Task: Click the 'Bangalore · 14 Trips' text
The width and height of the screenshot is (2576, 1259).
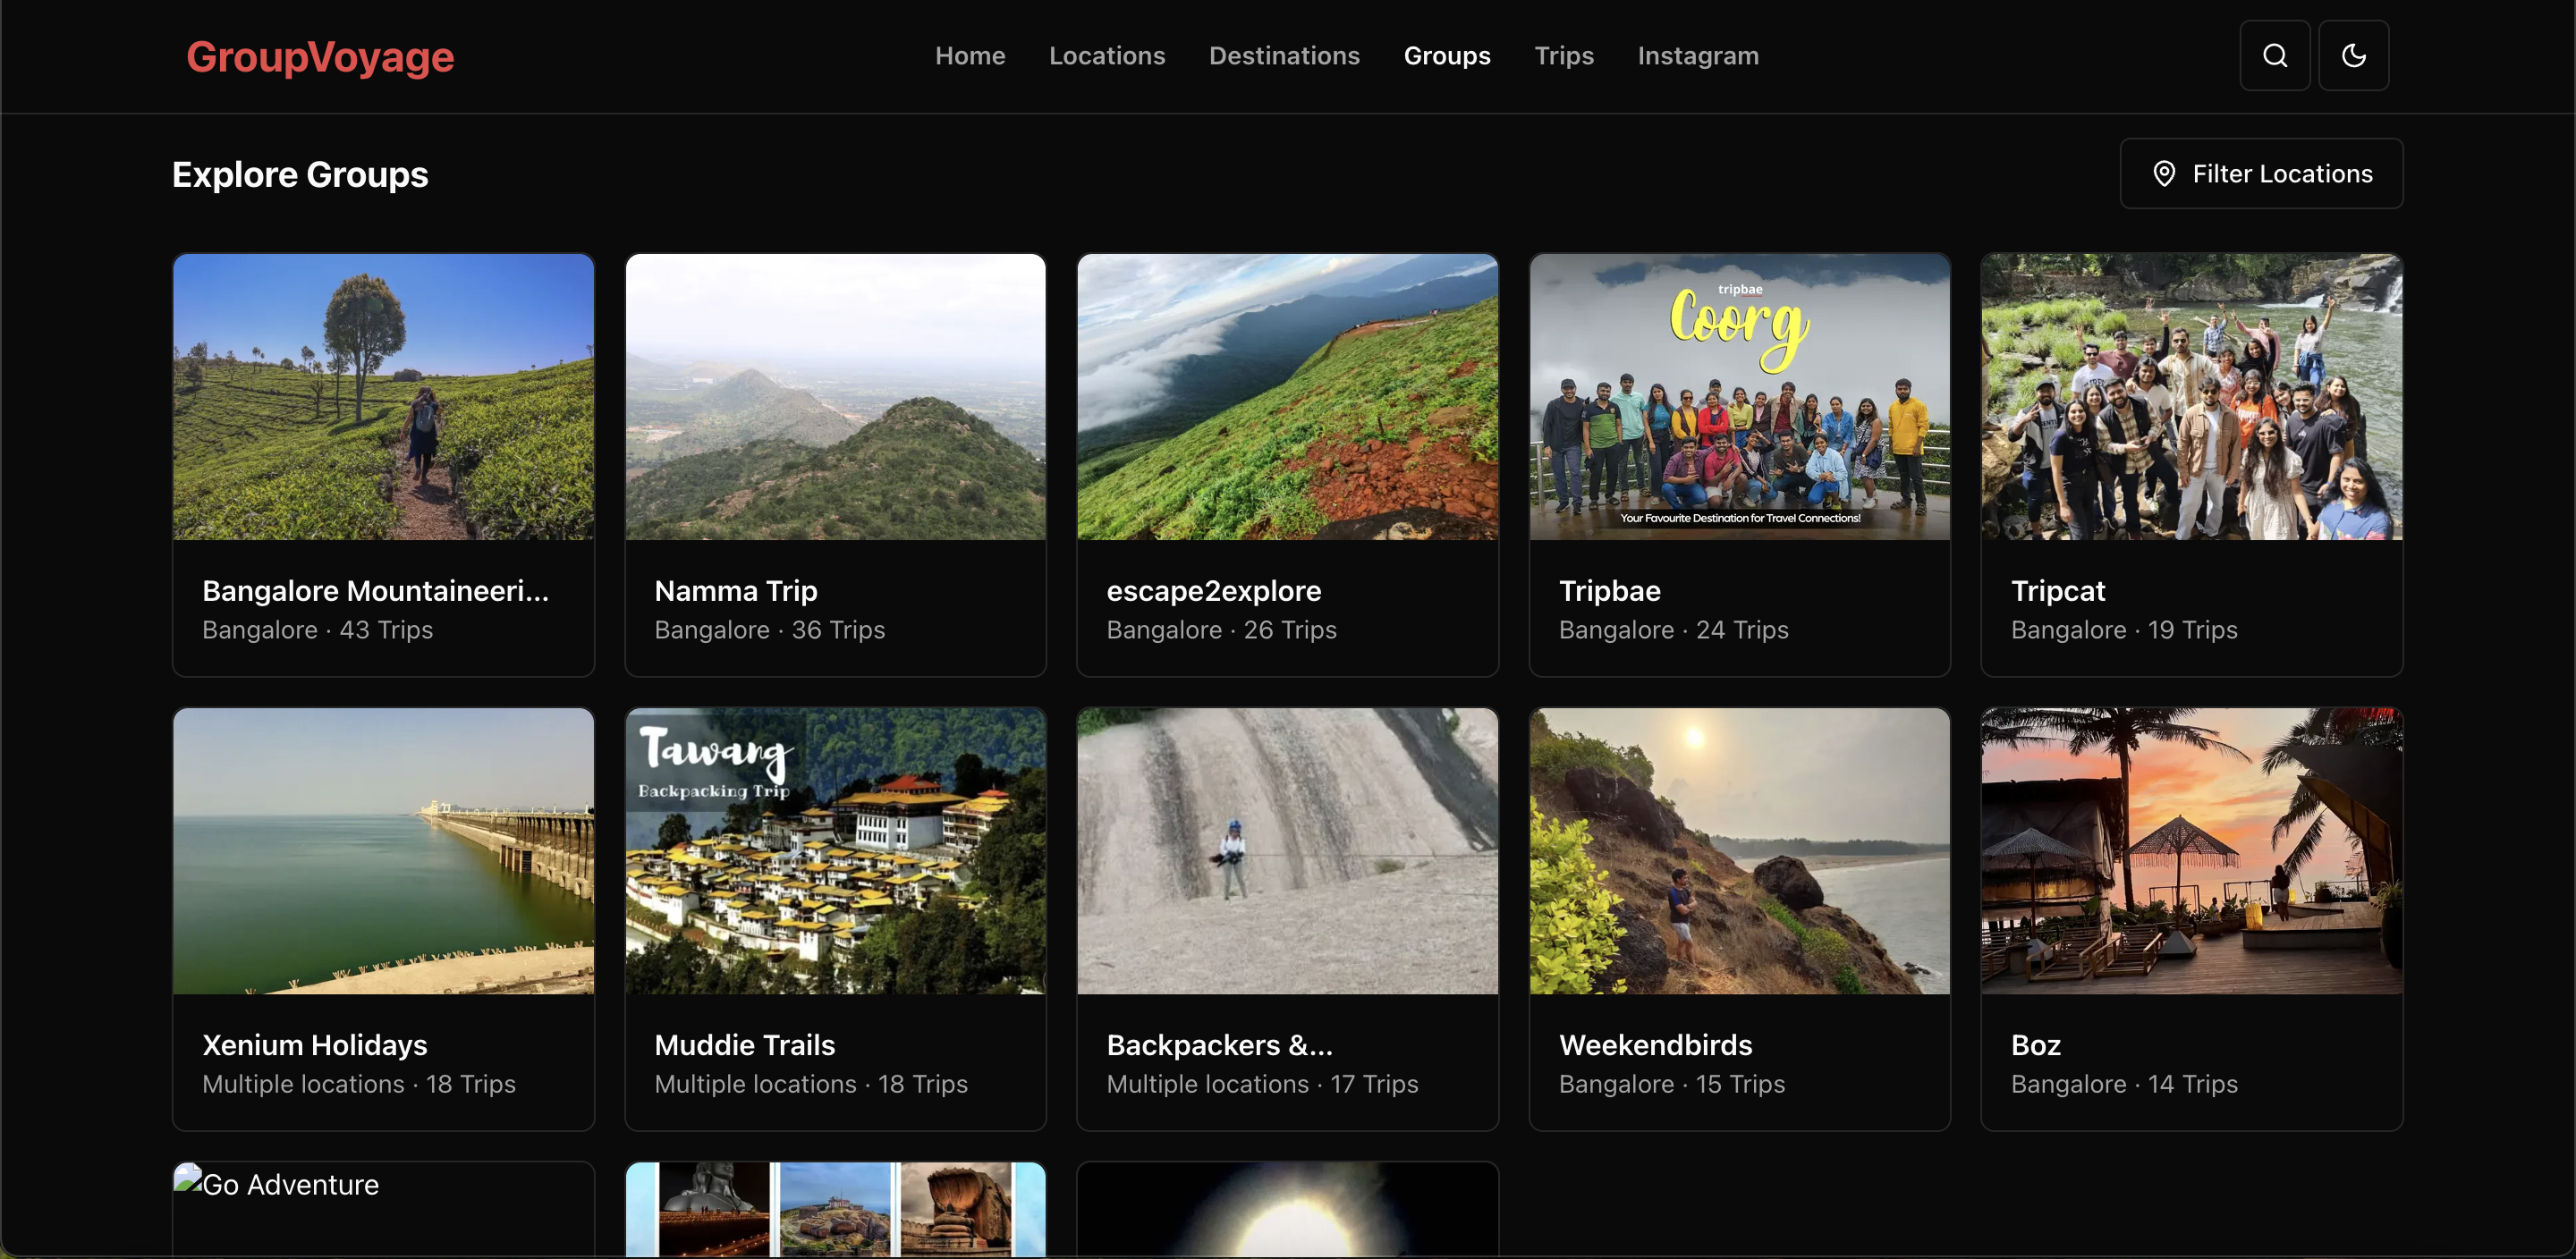Action: (x=2124, y=1084)
